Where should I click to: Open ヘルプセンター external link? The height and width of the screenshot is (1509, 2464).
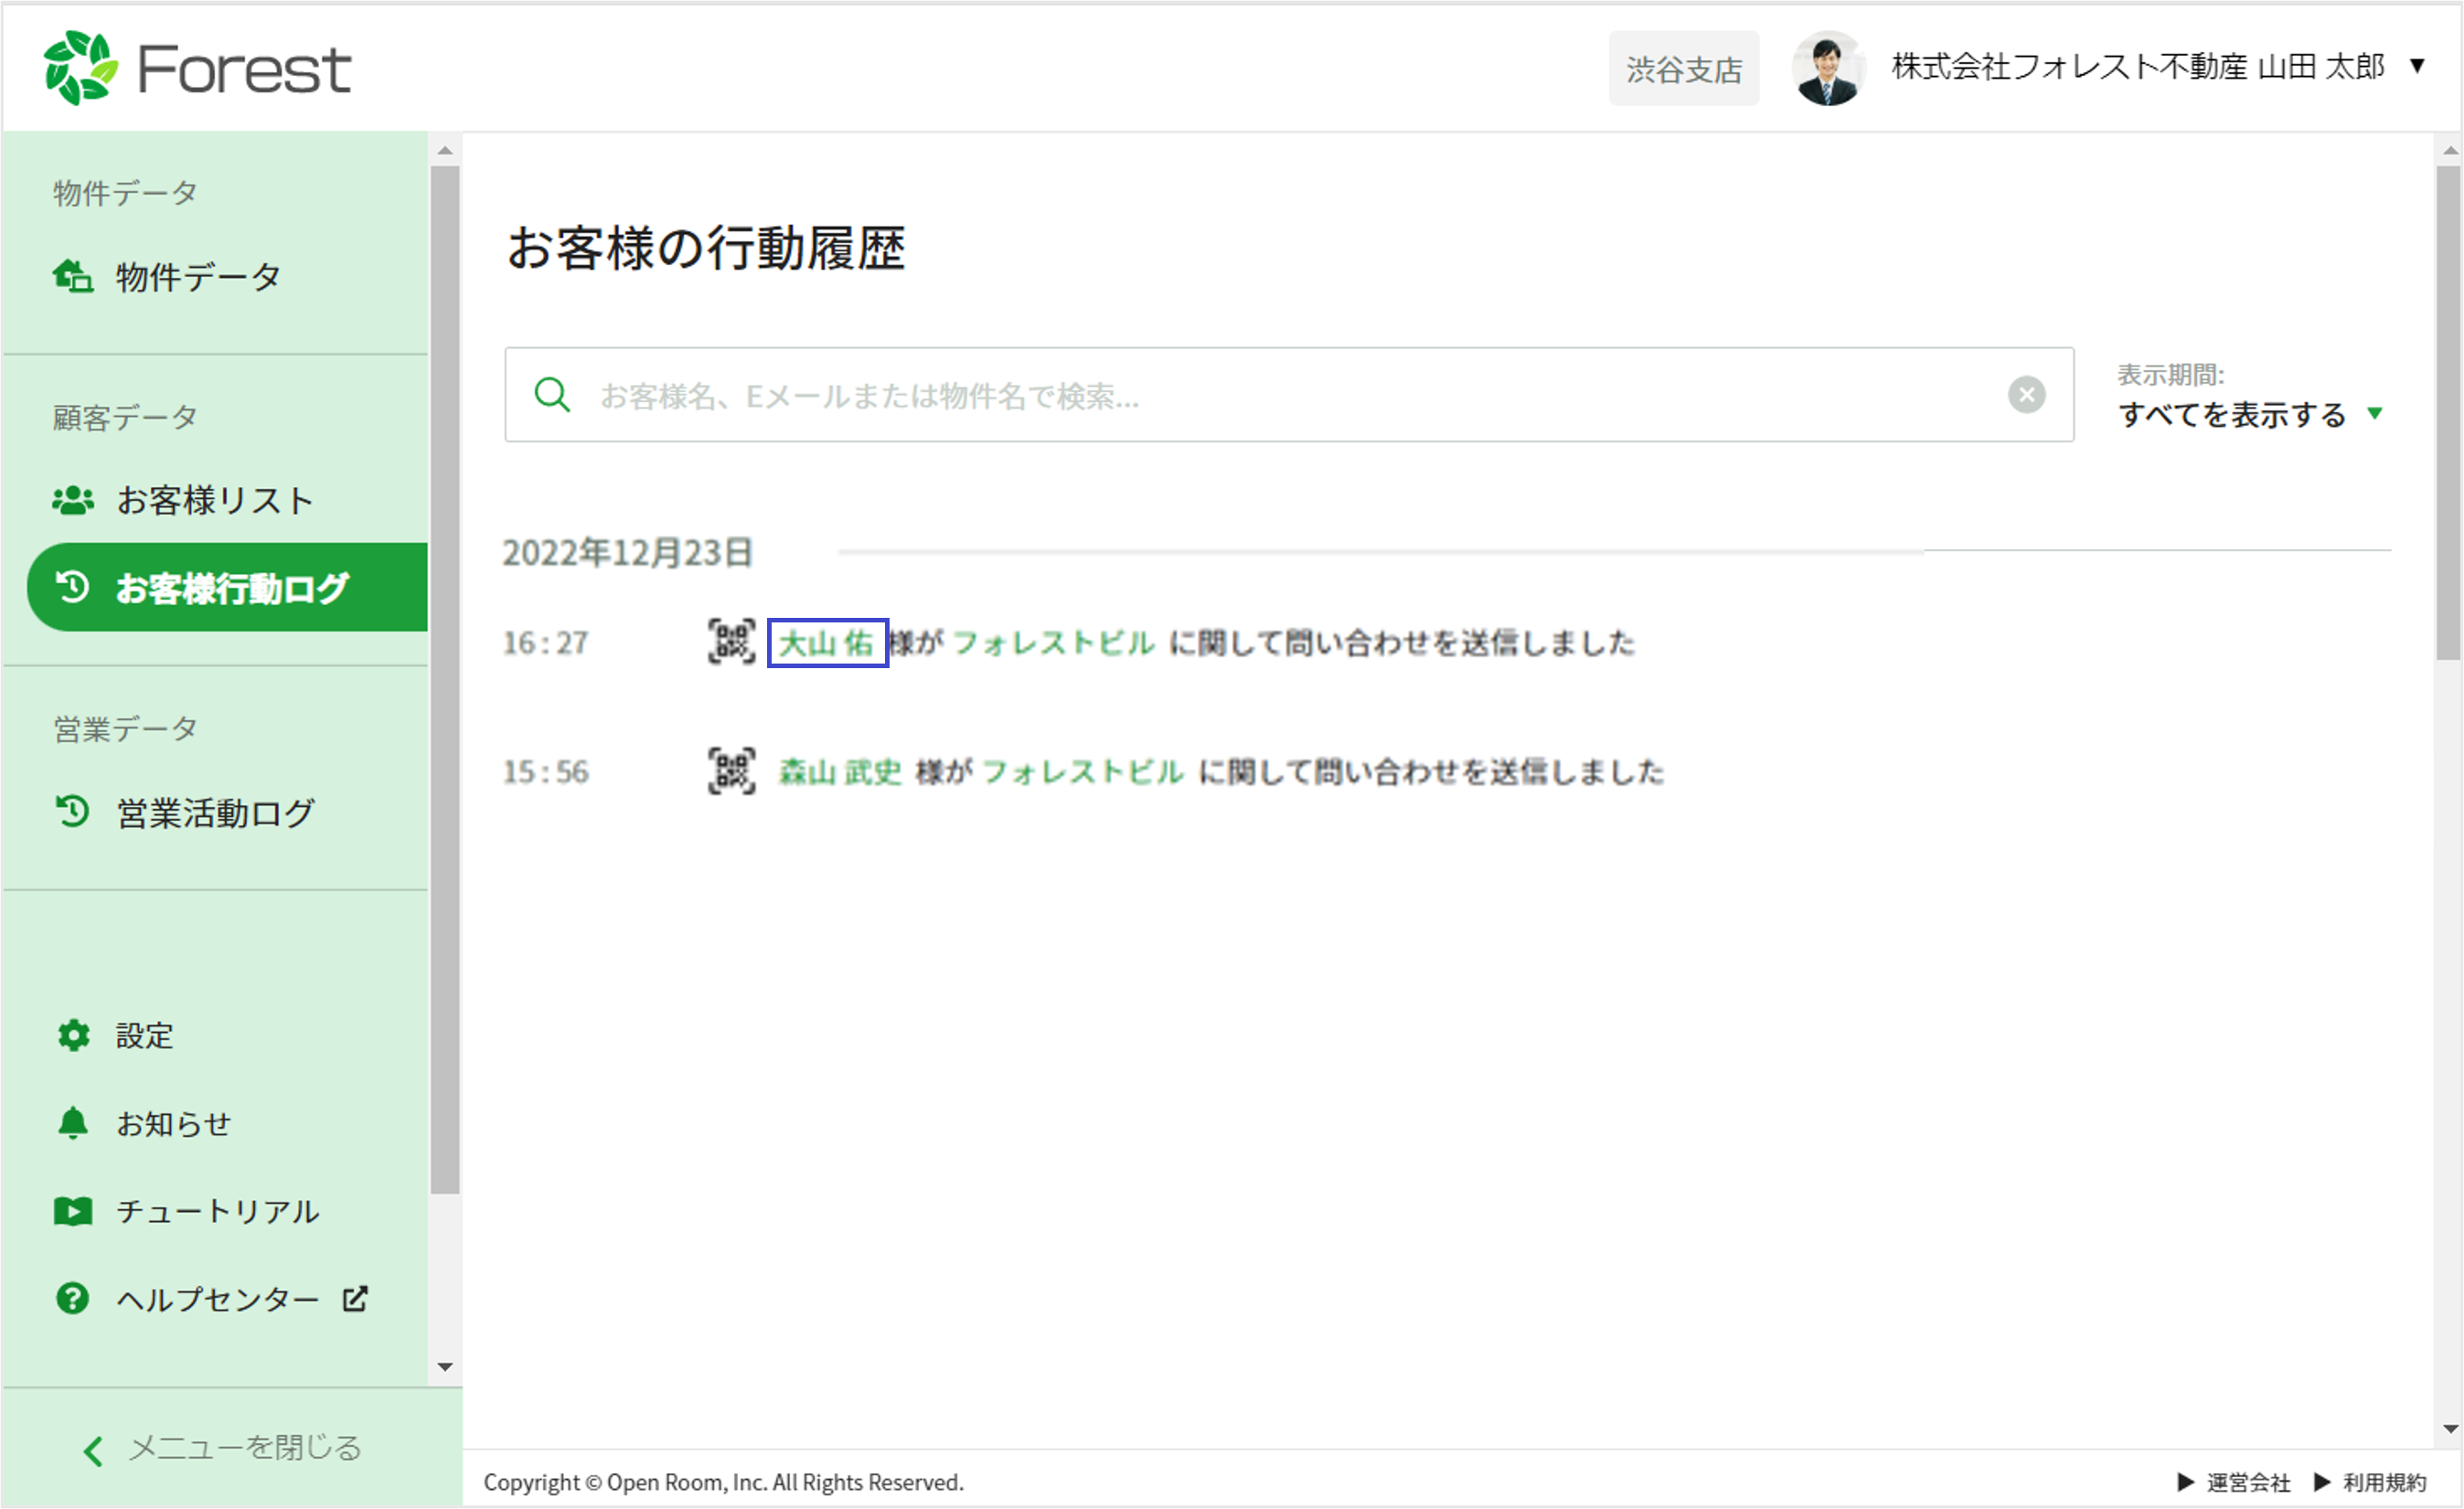[215, 1299]
